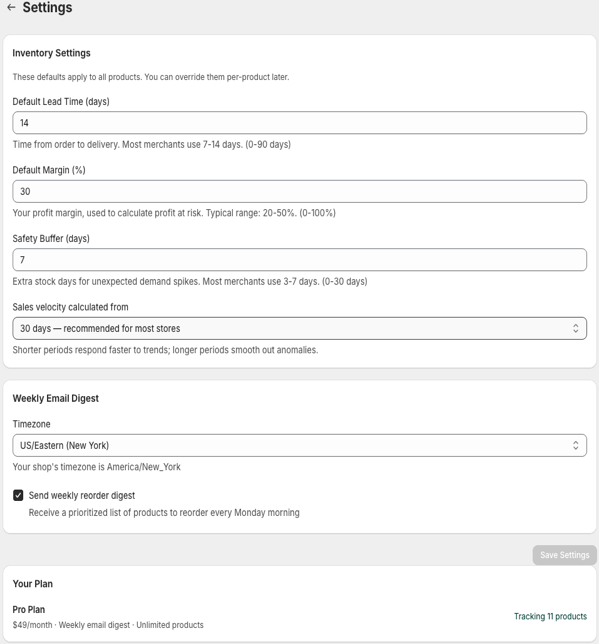Click the Default Lead Time input field
The height and width of the screenshot is (644, 599).
(x=300, y=123)
